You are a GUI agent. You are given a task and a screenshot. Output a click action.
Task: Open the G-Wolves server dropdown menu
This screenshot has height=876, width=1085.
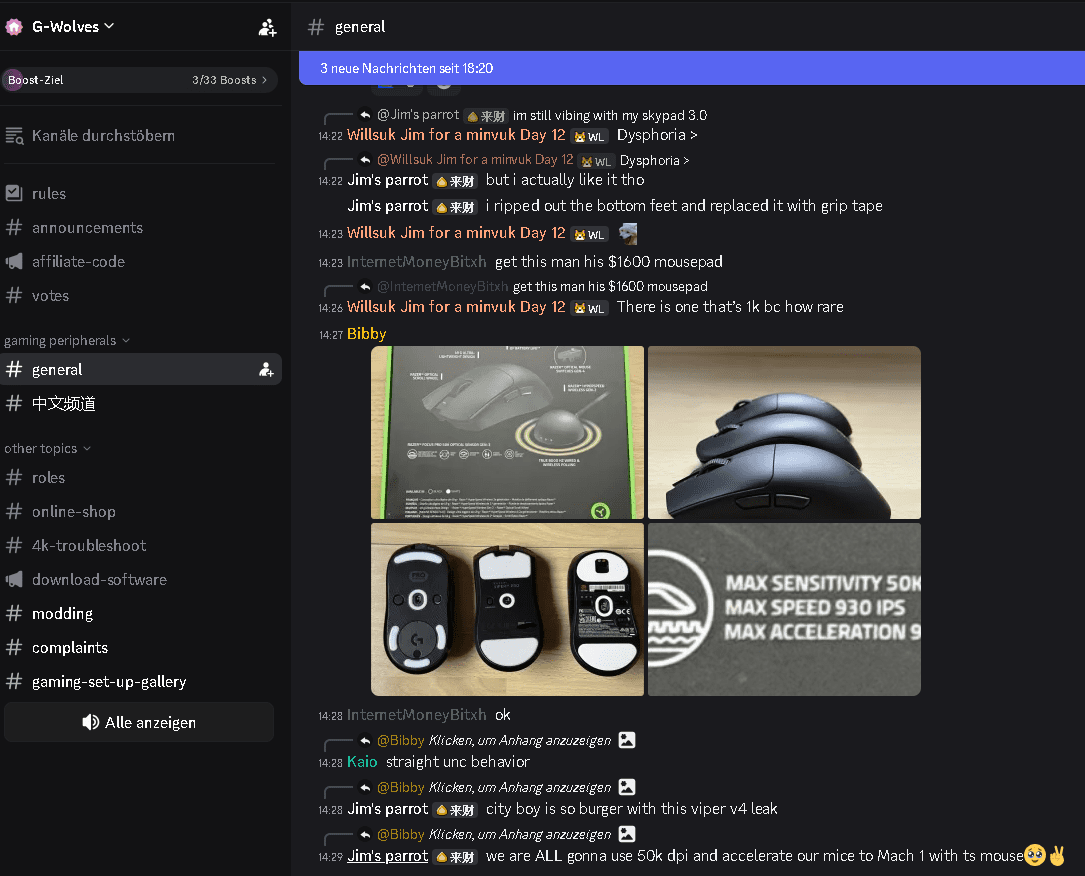73,26
